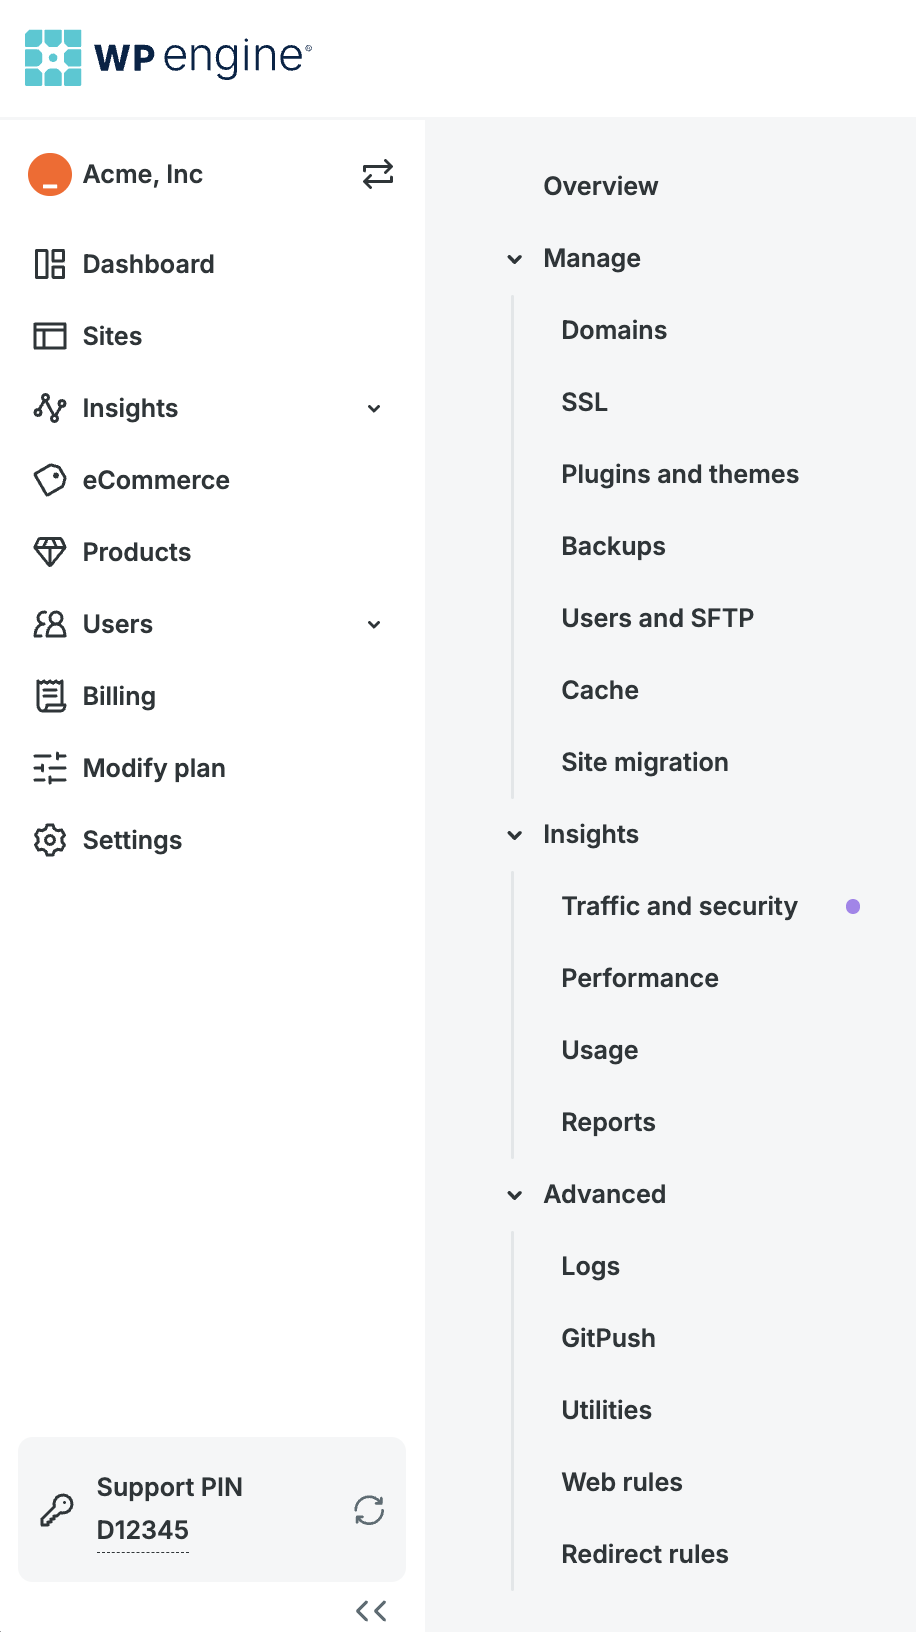916x1632 pixels.
Task: Expand the Users dropdown chevron
Action: pos(374,624)
